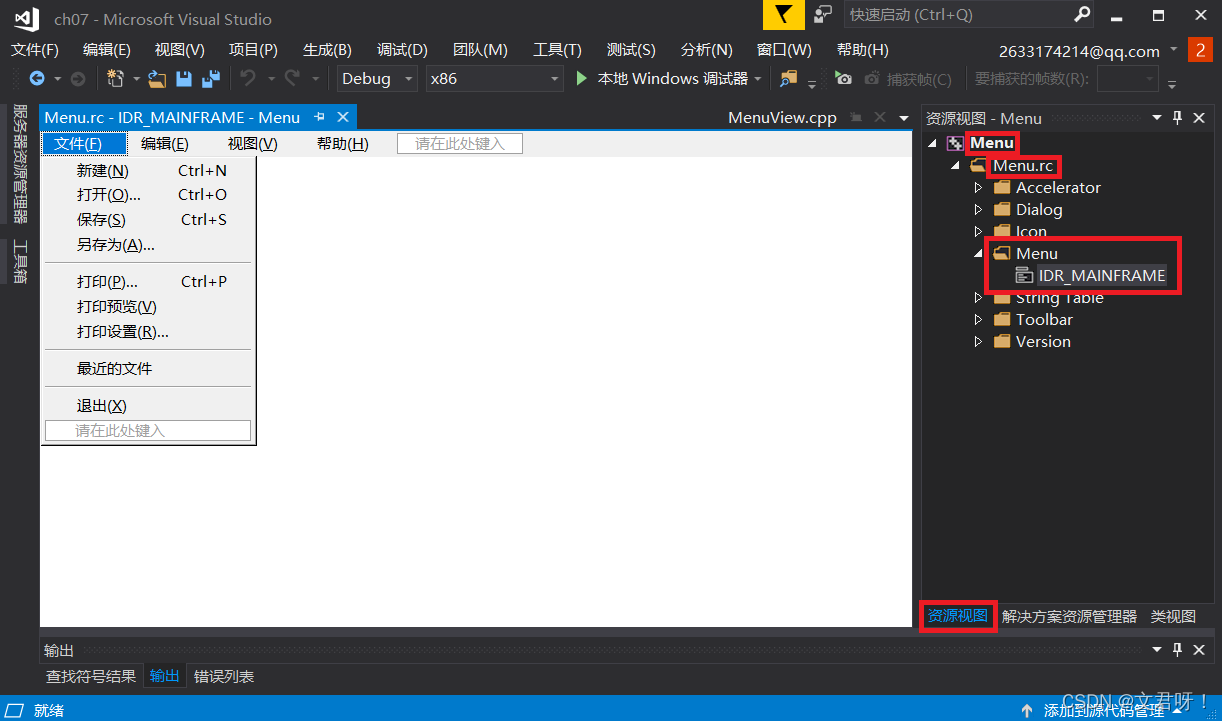
Task: Click the New Project toolbar icon
Action: (x=115, y=78)
